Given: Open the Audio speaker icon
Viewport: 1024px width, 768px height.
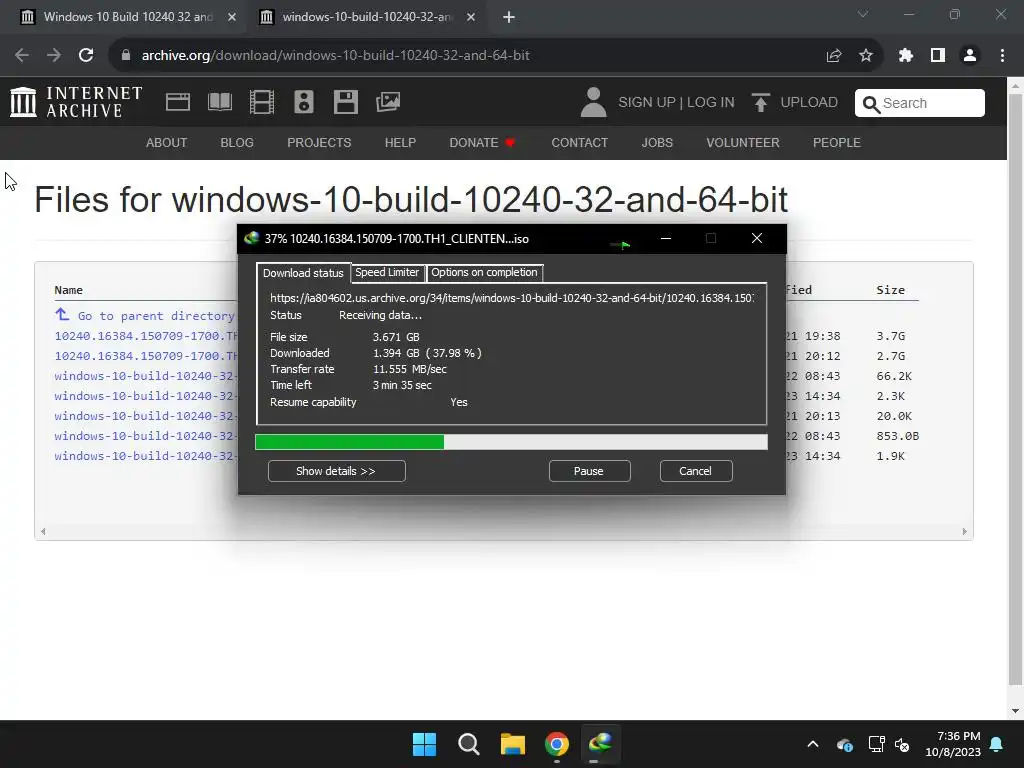Looking at the screenshot, I should pos(304,102).
